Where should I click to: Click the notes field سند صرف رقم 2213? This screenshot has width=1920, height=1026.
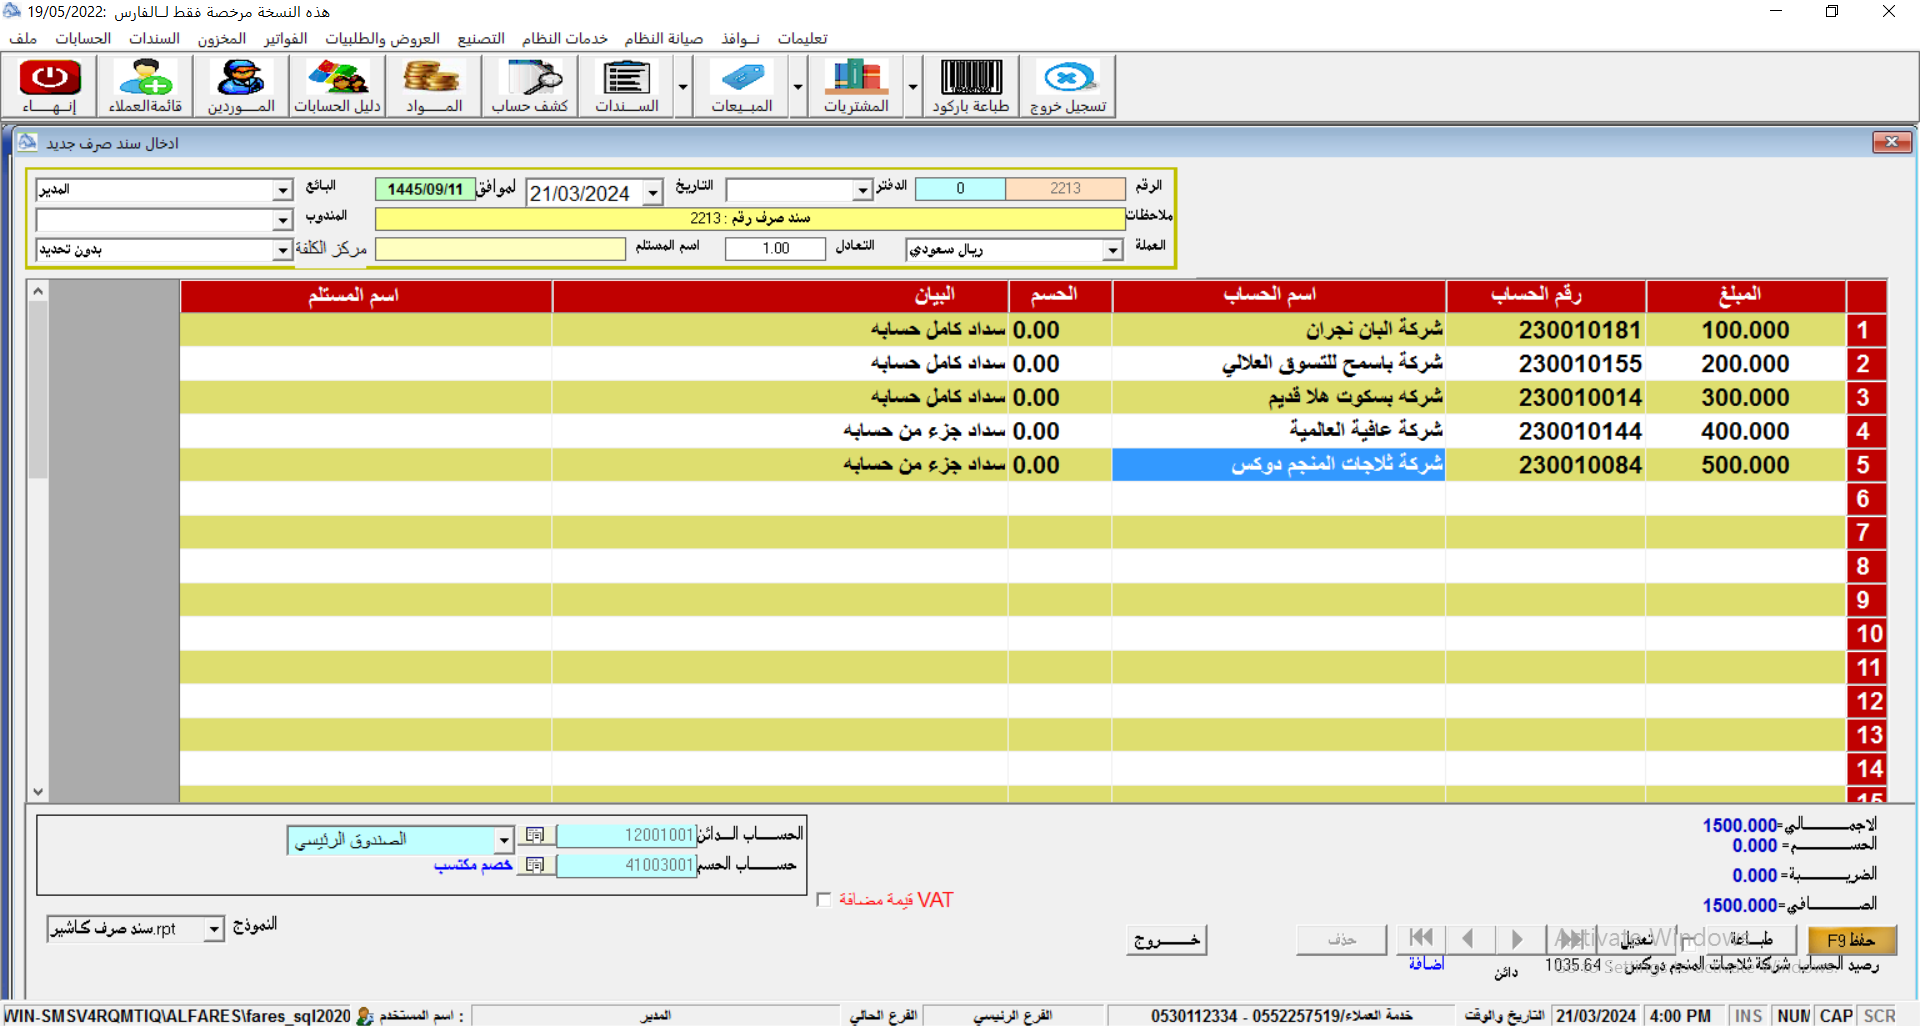coord(750,218)
